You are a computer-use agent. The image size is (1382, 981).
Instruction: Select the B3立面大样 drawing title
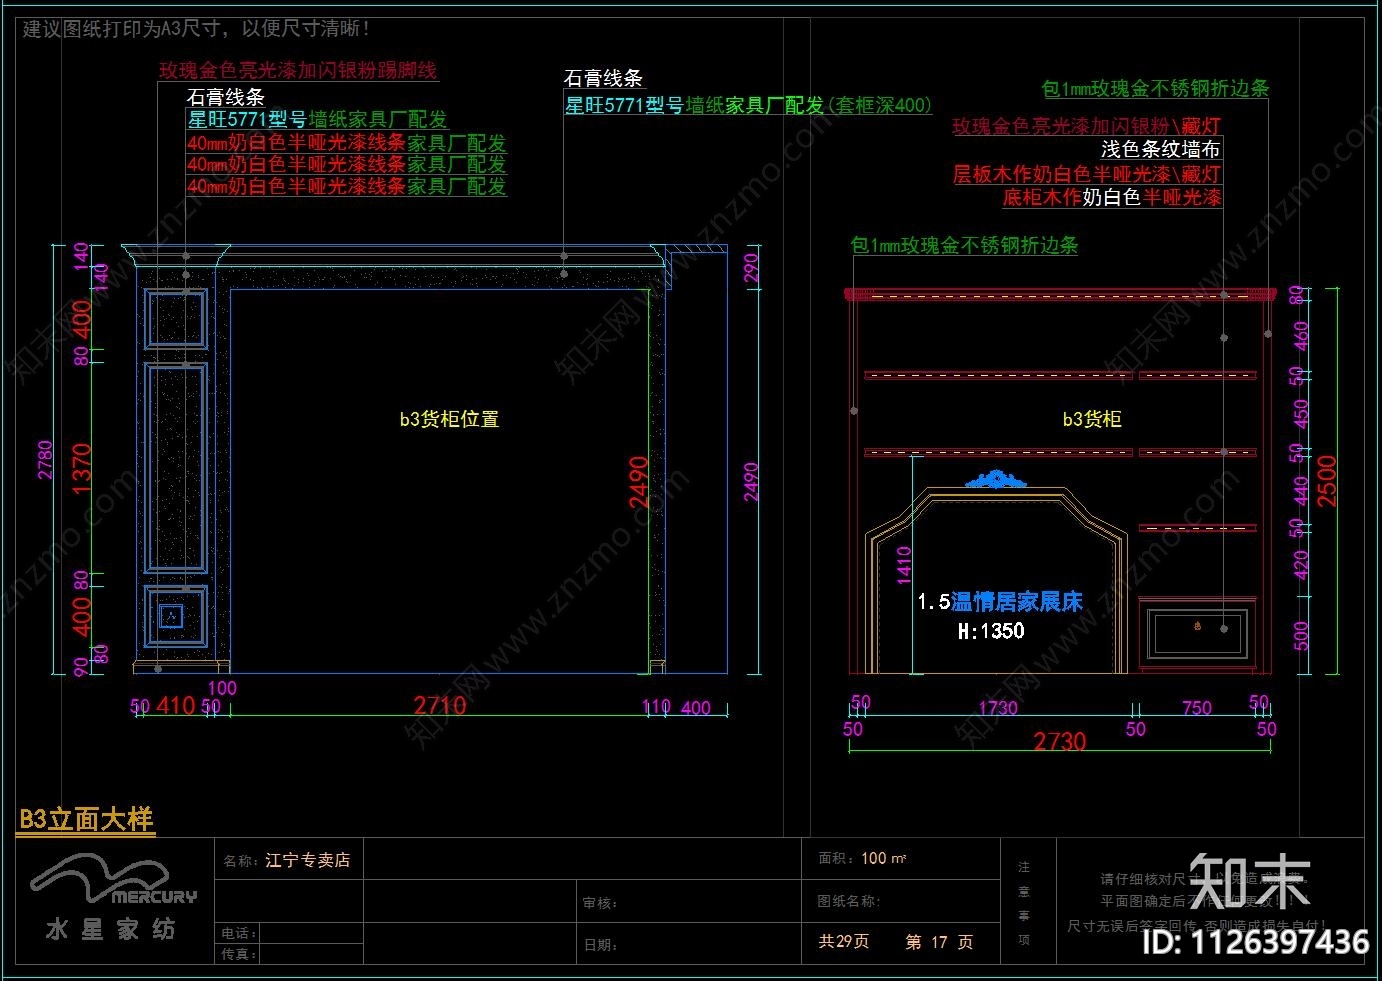[87, 820]
